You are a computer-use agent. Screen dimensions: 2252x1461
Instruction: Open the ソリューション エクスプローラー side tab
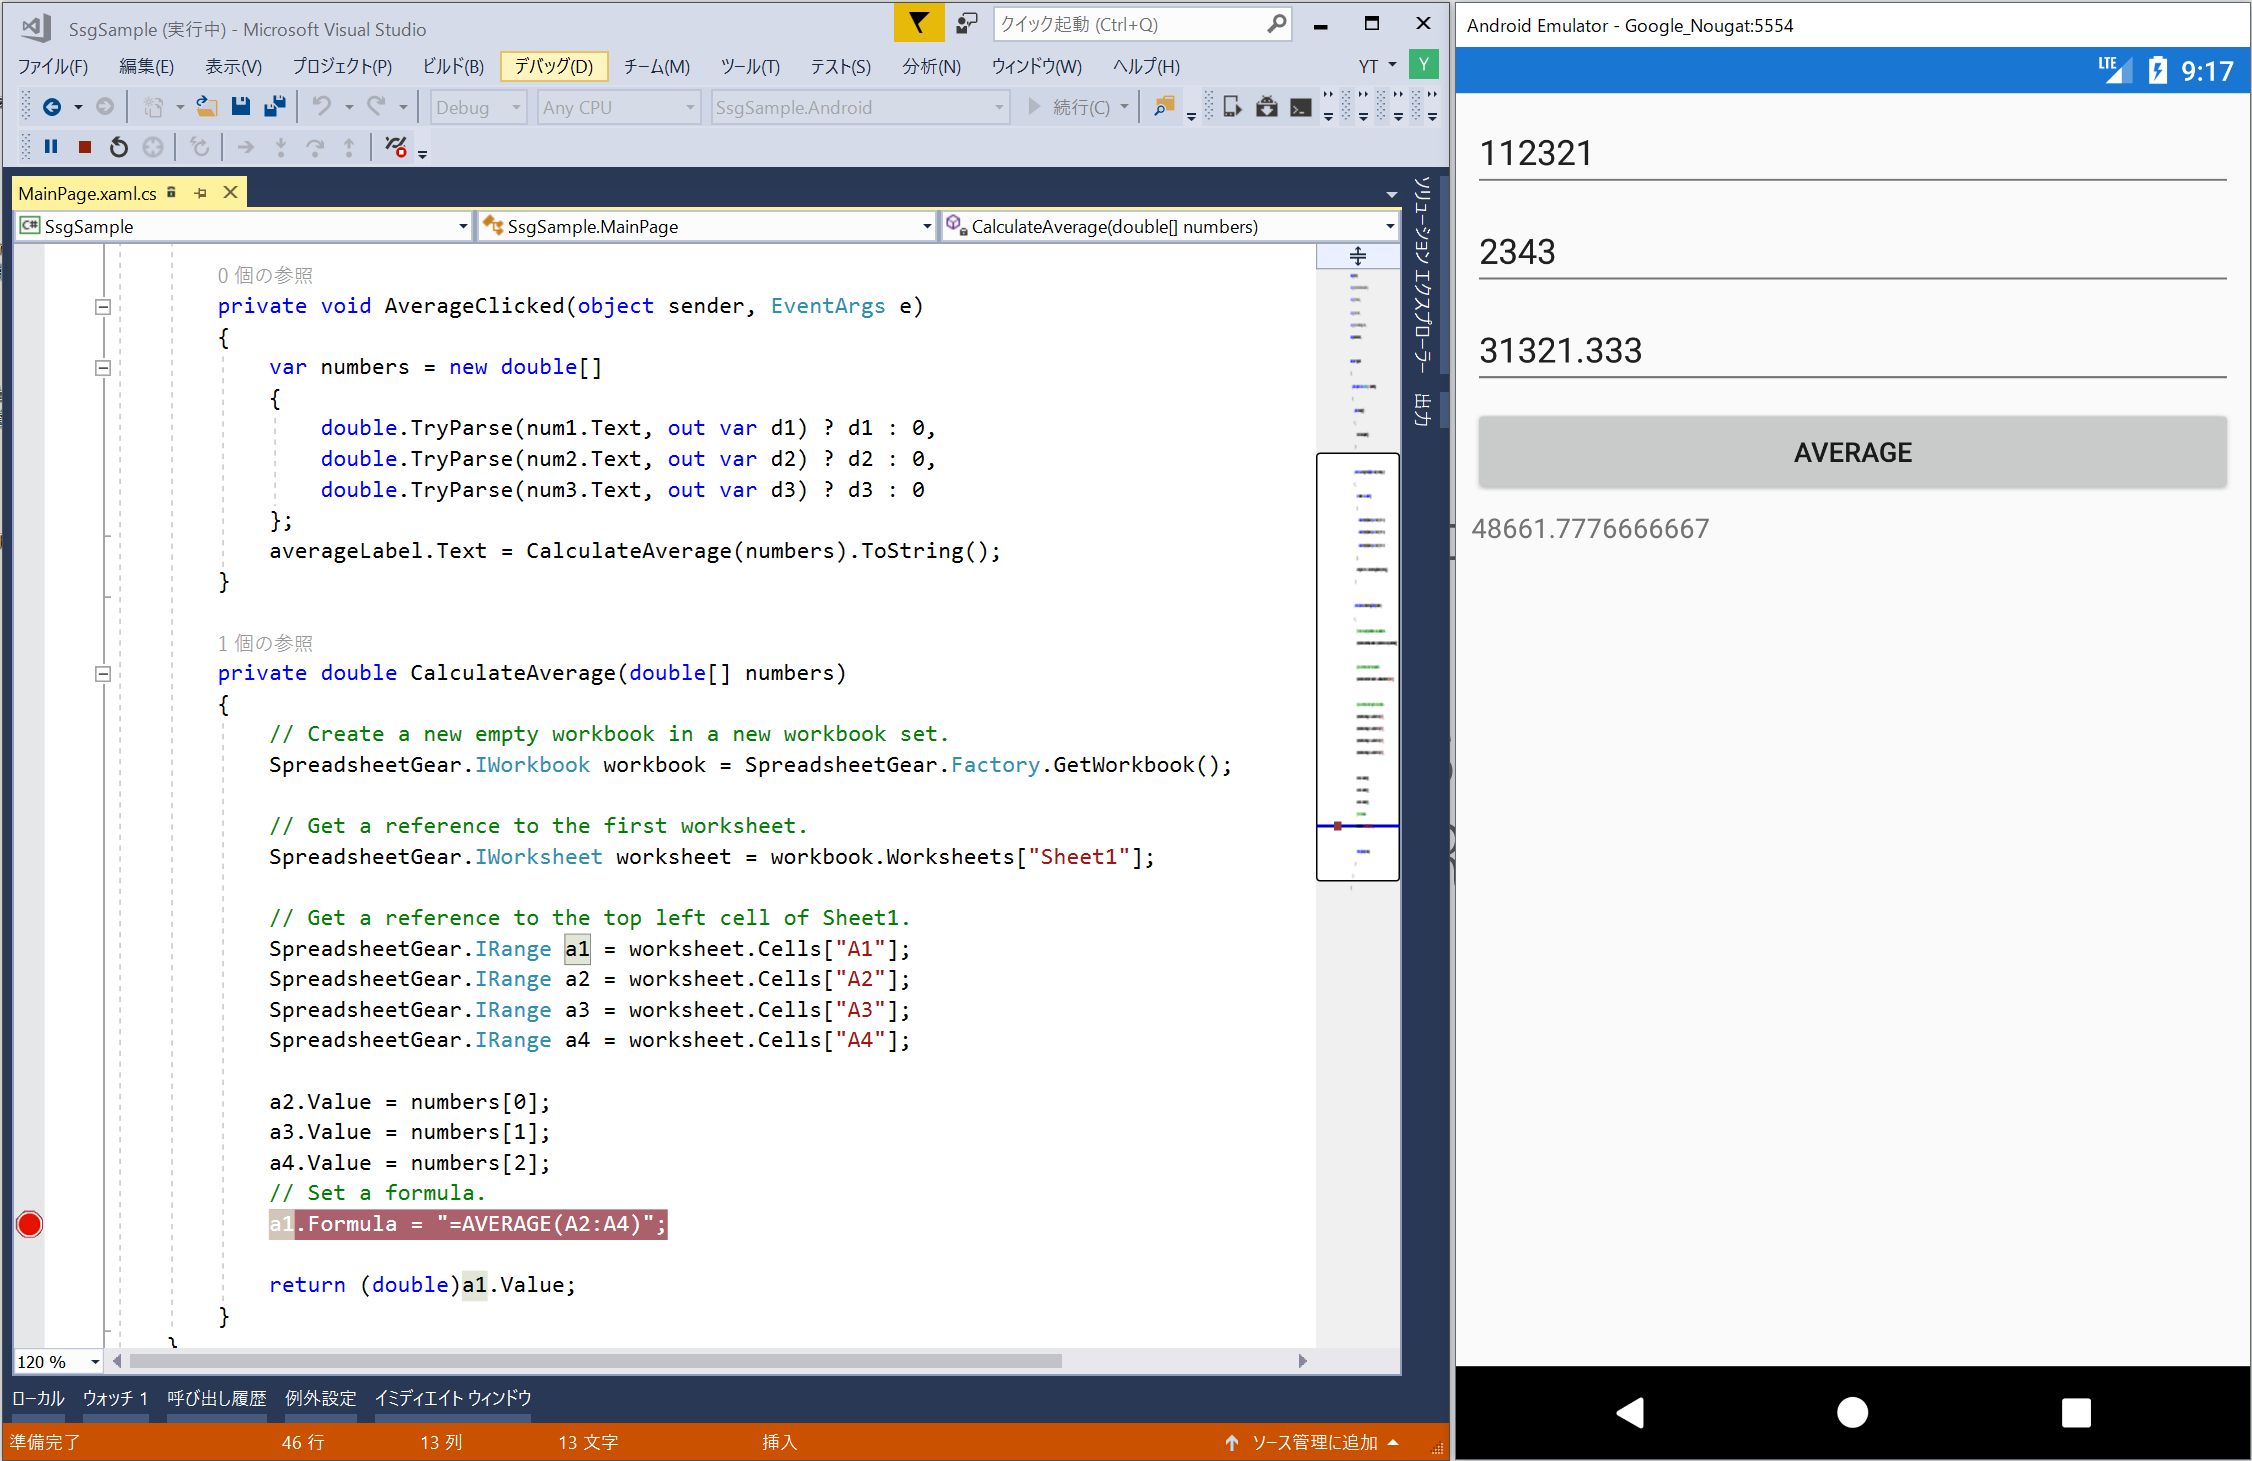[x=1423, y=274]
